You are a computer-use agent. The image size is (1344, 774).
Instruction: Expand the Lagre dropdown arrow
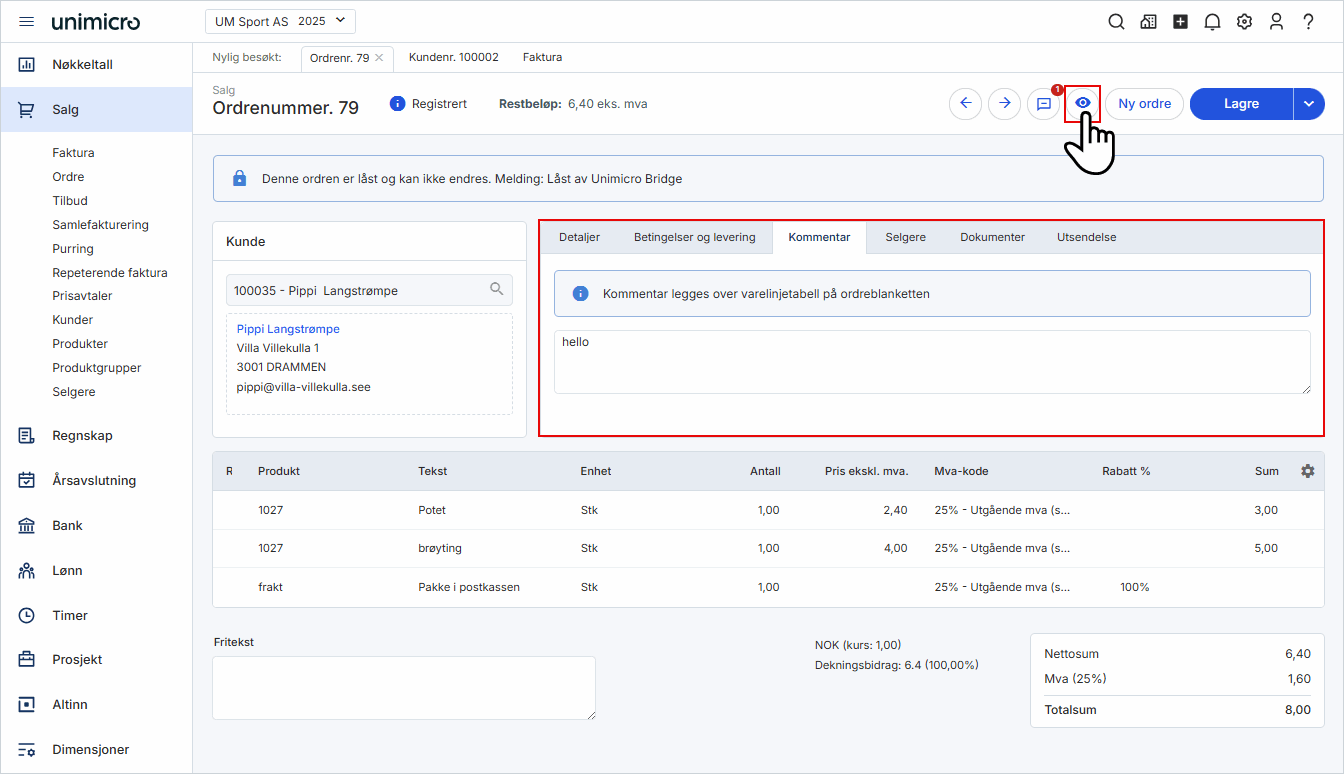click(x=1308, y=104)
